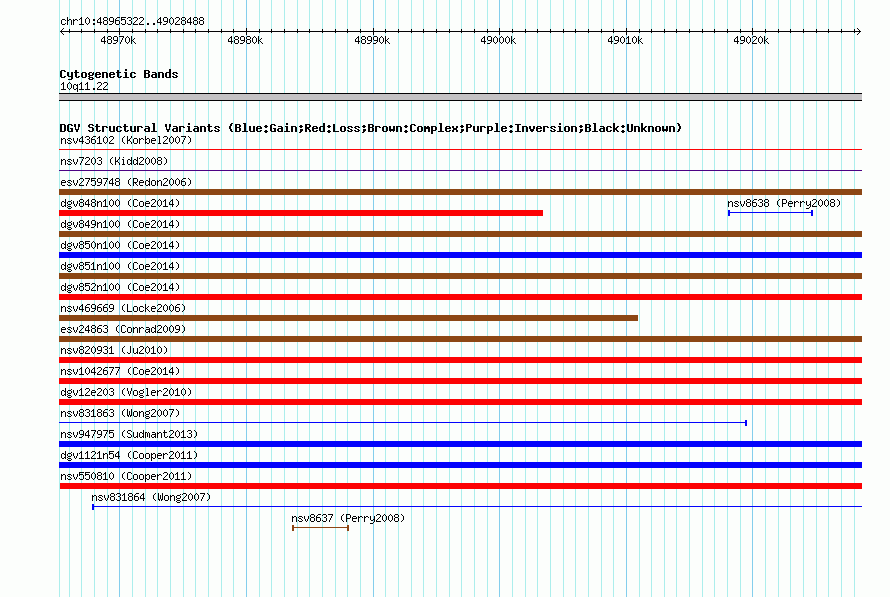Click the 49020k ruler tick label

point(751,40)
